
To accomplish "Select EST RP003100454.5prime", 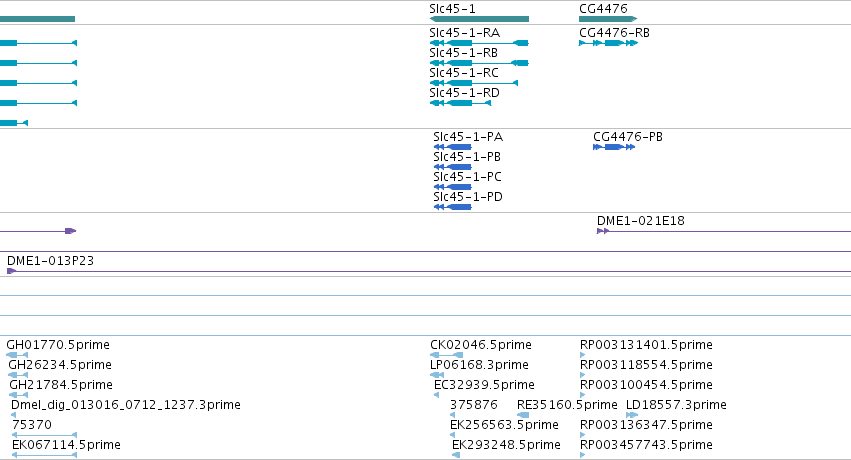I will coord(583,395).
